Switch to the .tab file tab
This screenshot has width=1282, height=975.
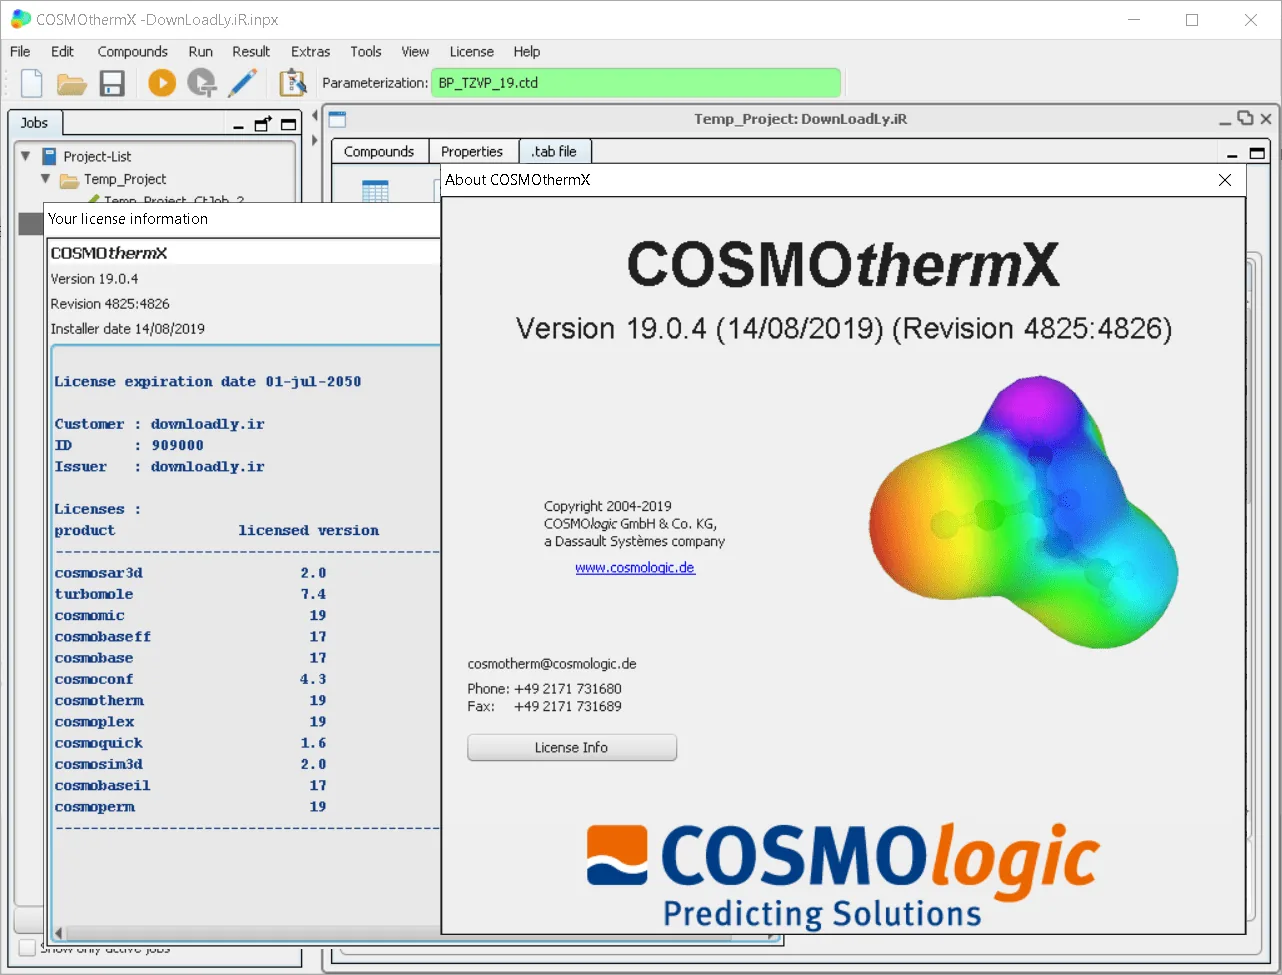555,151
